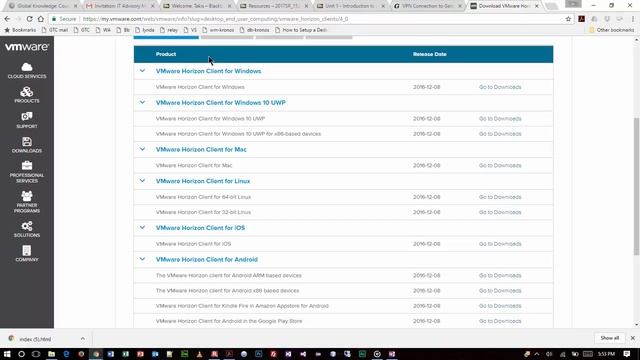The height and width of the screenshot is (360, 640).
Task: Go to Downloads for Horizon Client for Windows
Action: [500, 87]
